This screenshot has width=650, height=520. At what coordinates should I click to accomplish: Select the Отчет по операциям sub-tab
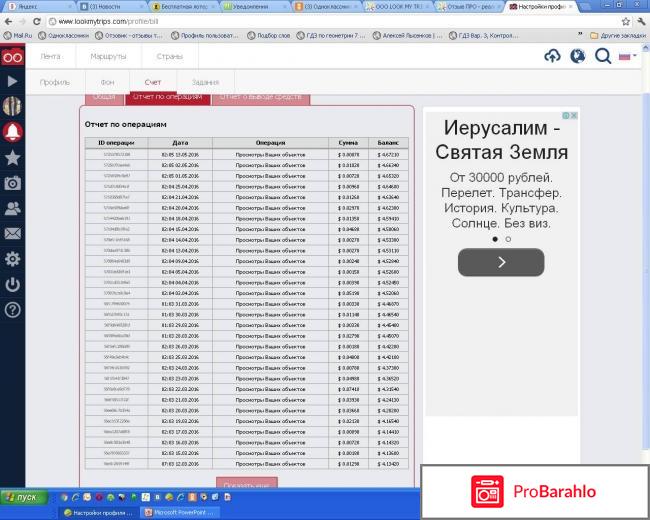click(167, 98)
